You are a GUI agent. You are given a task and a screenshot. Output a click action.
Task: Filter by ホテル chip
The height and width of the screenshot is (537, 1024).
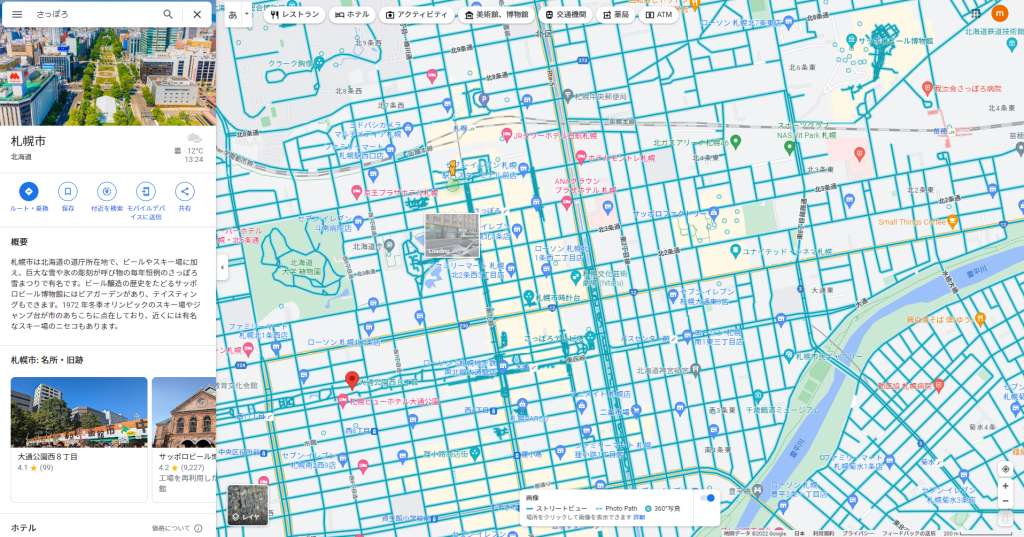click(x=353, y=14)
